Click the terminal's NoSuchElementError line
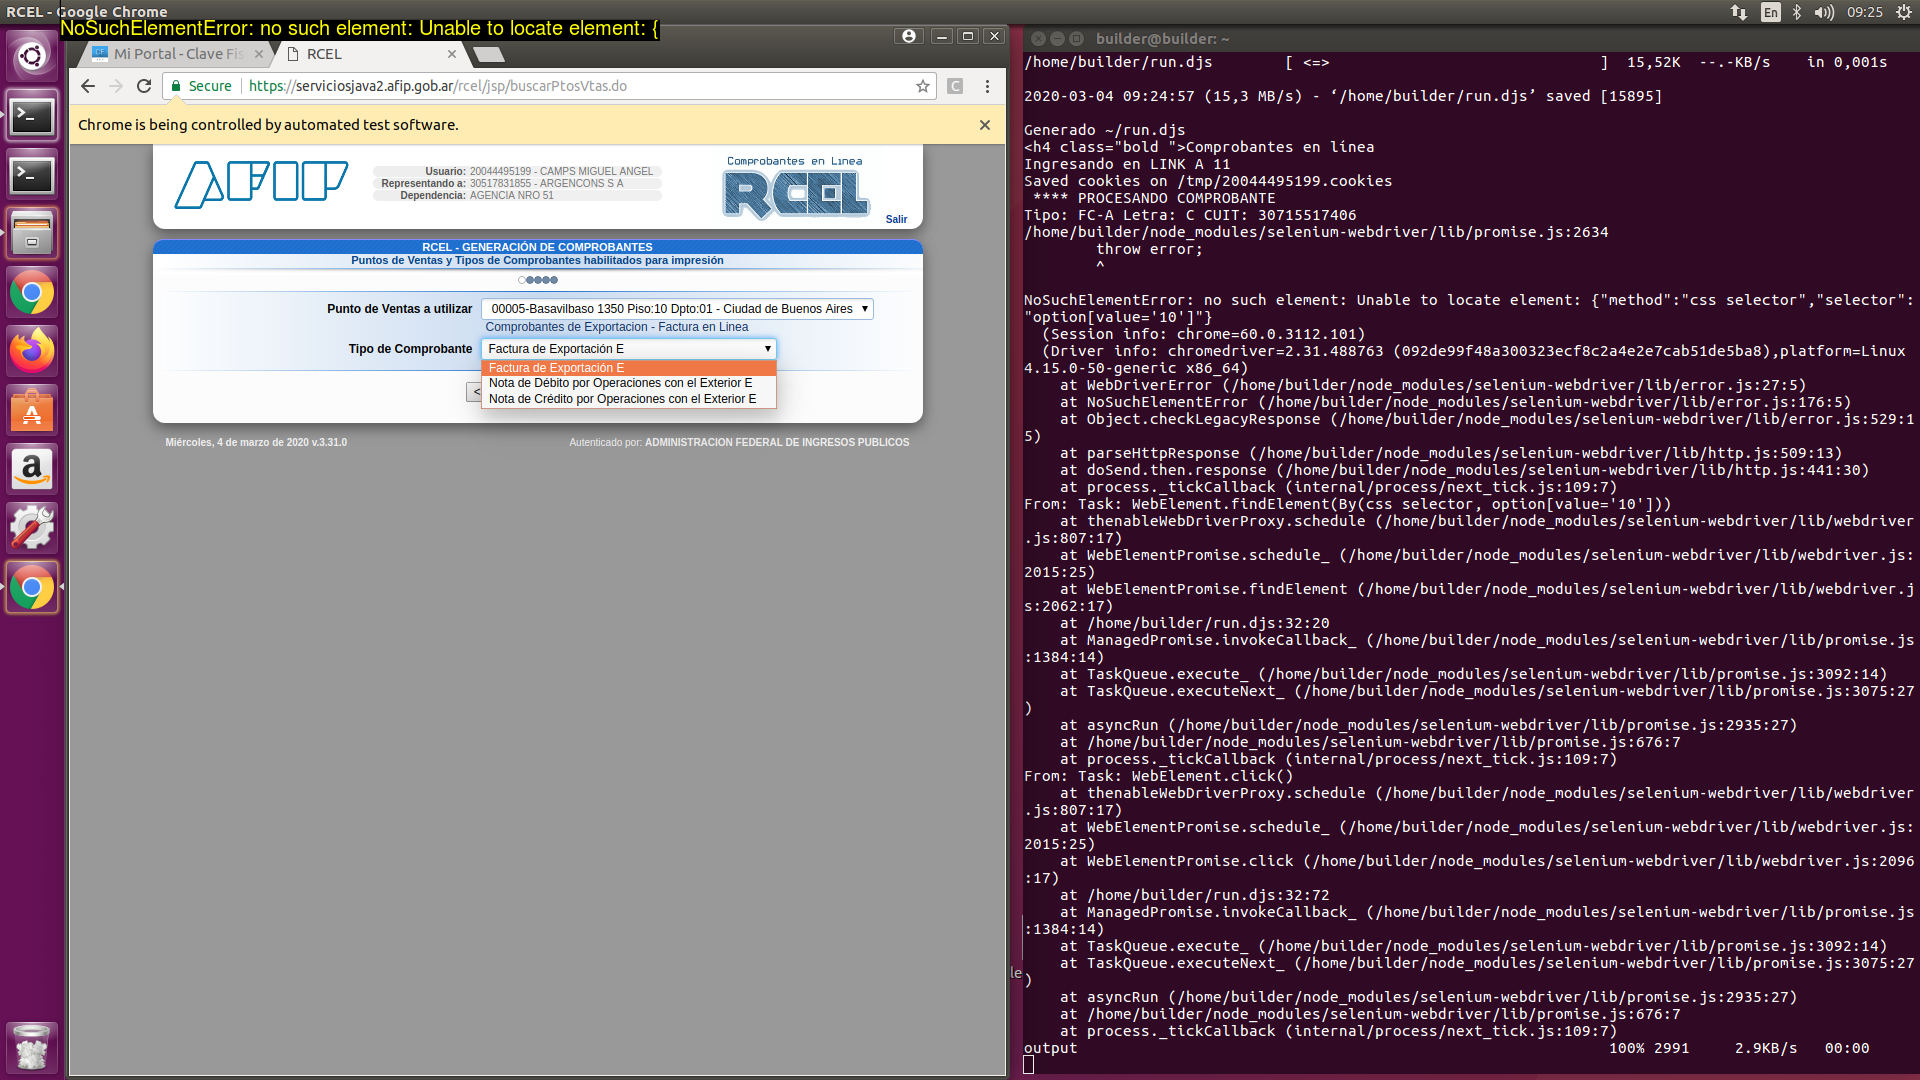The height and width of the screenshot is (1080, 1920). point(1468,300)
